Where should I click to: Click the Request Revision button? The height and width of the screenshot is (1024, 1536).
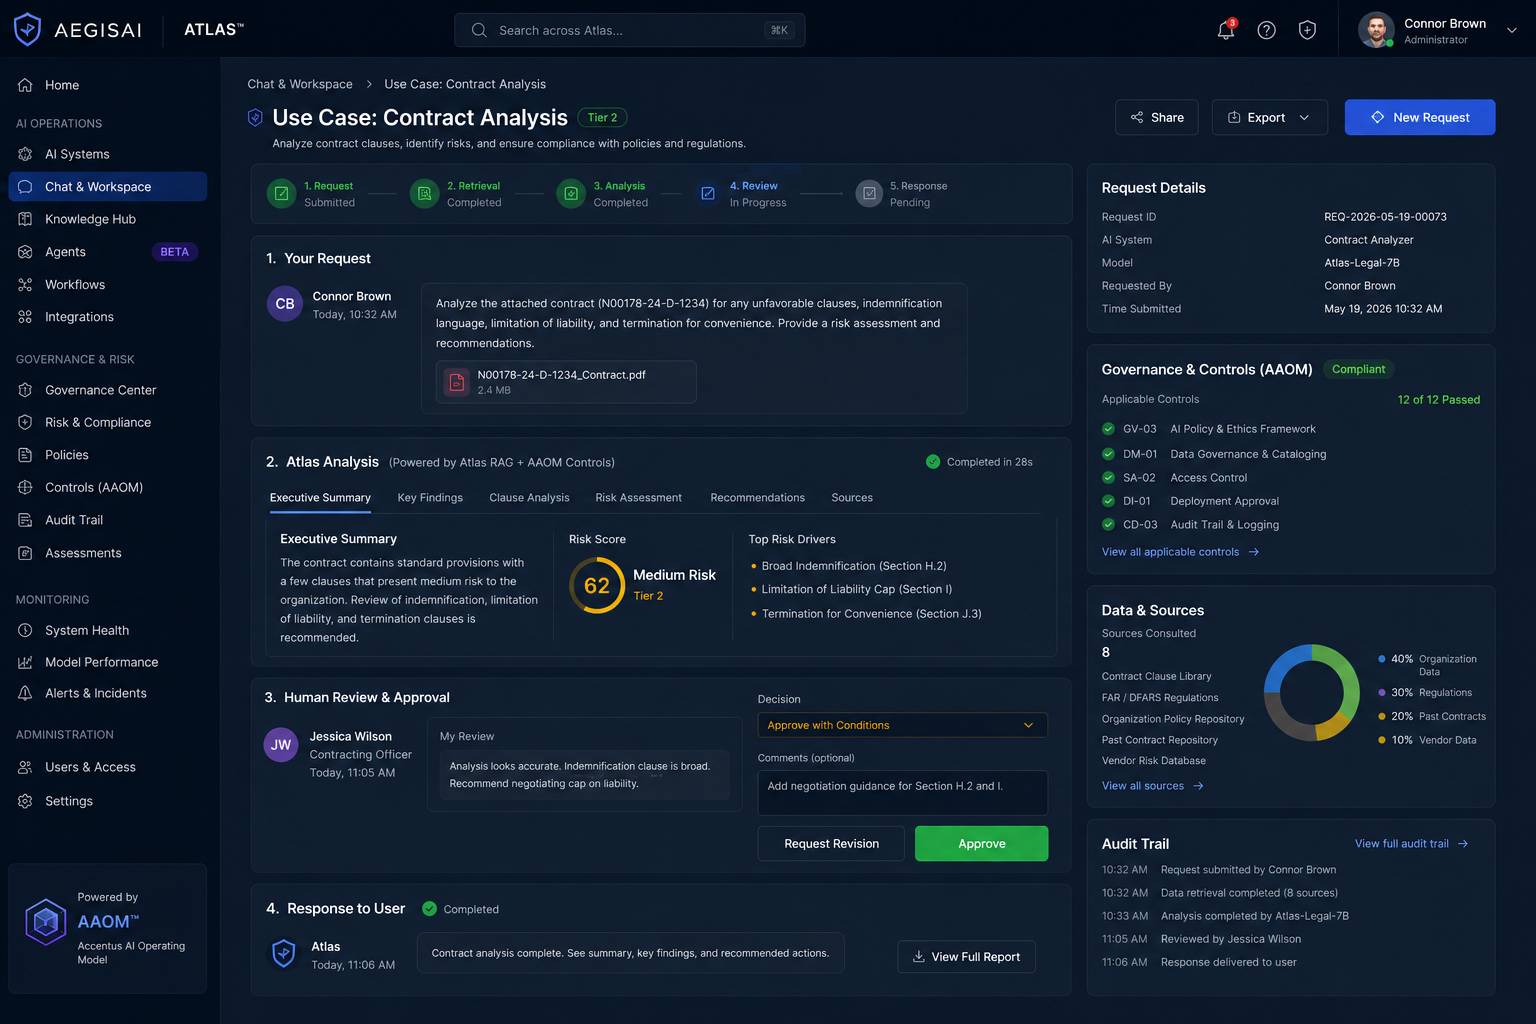pyautogui.click(x=831, y=844)
